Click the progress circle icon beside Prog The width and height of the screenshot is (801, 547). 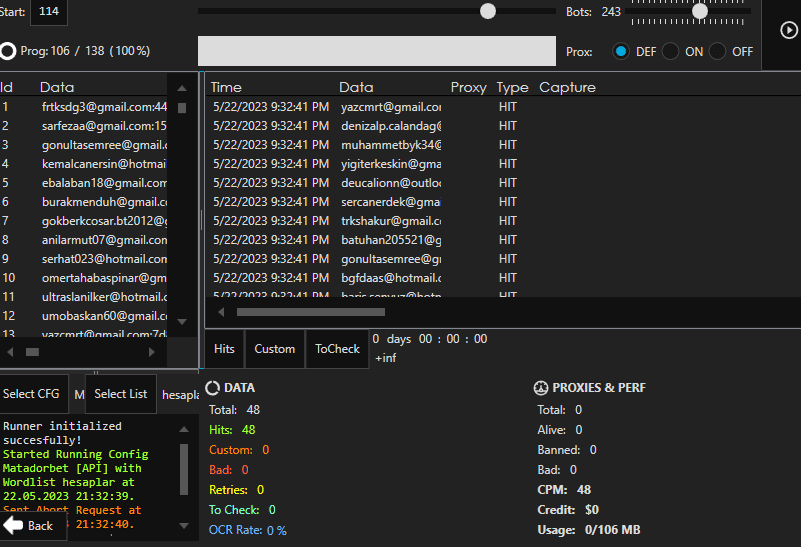pyautogui.click(x=8, y=51)
